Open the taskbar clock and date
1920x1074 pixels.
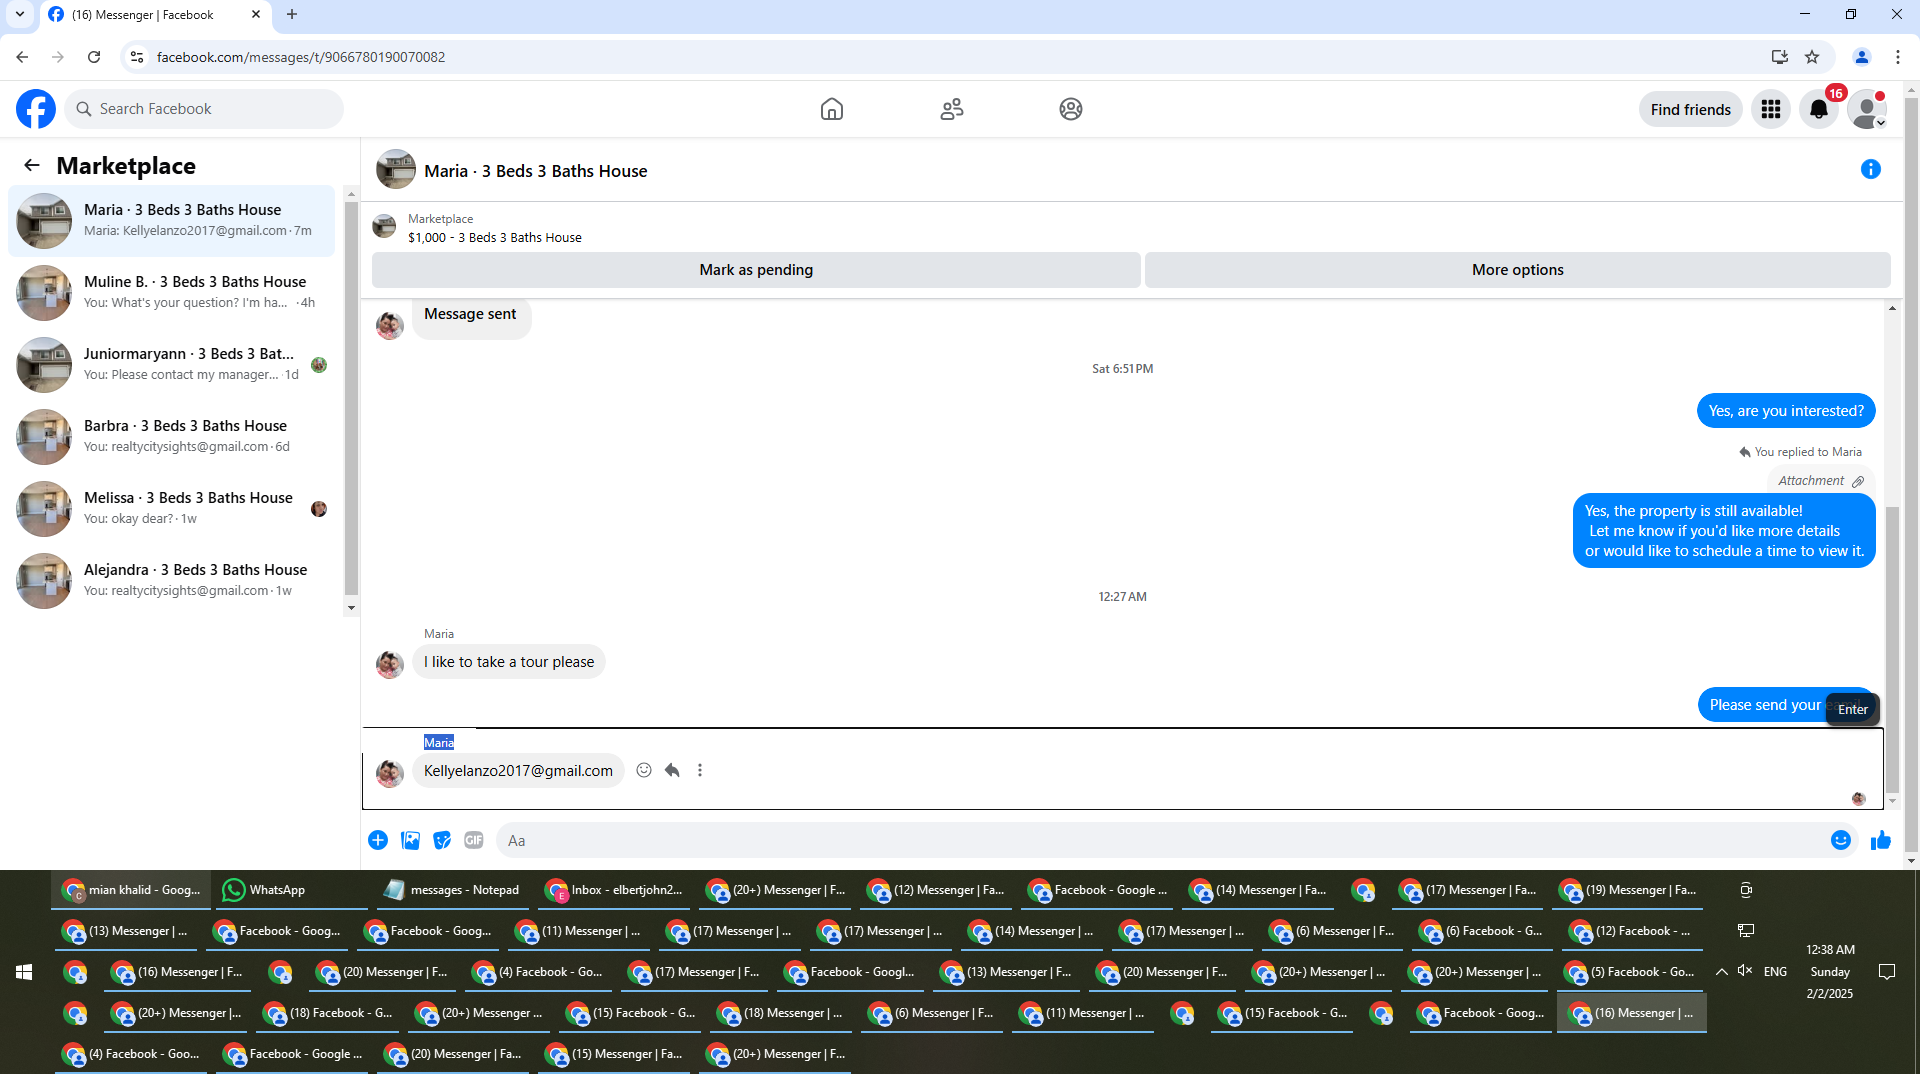1830,972
